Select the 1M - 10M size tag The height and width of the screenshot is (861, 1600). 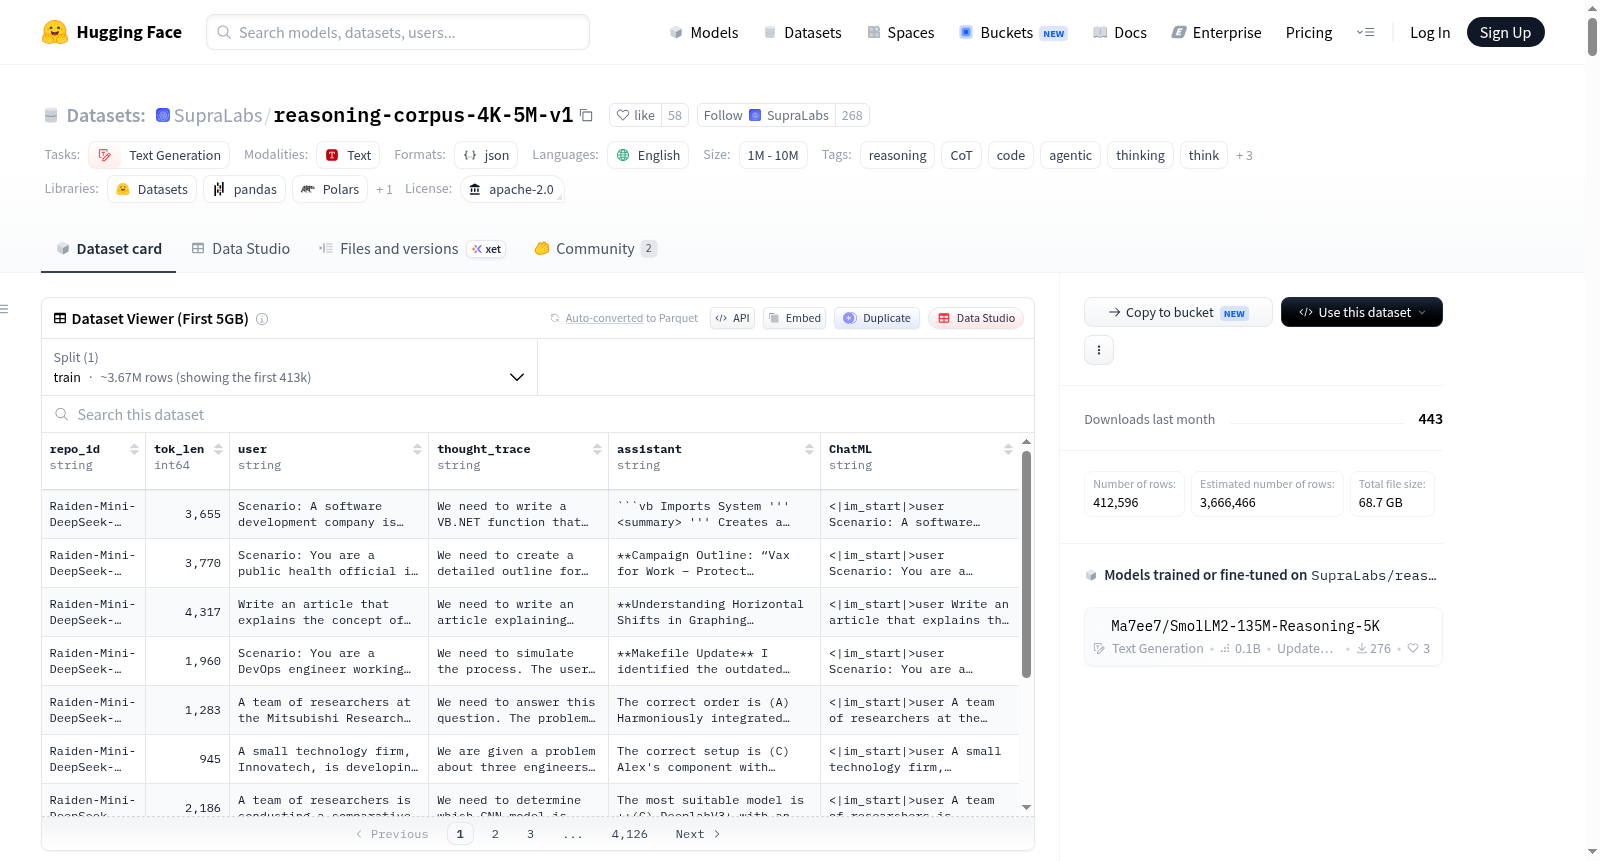tap(772, 155)
